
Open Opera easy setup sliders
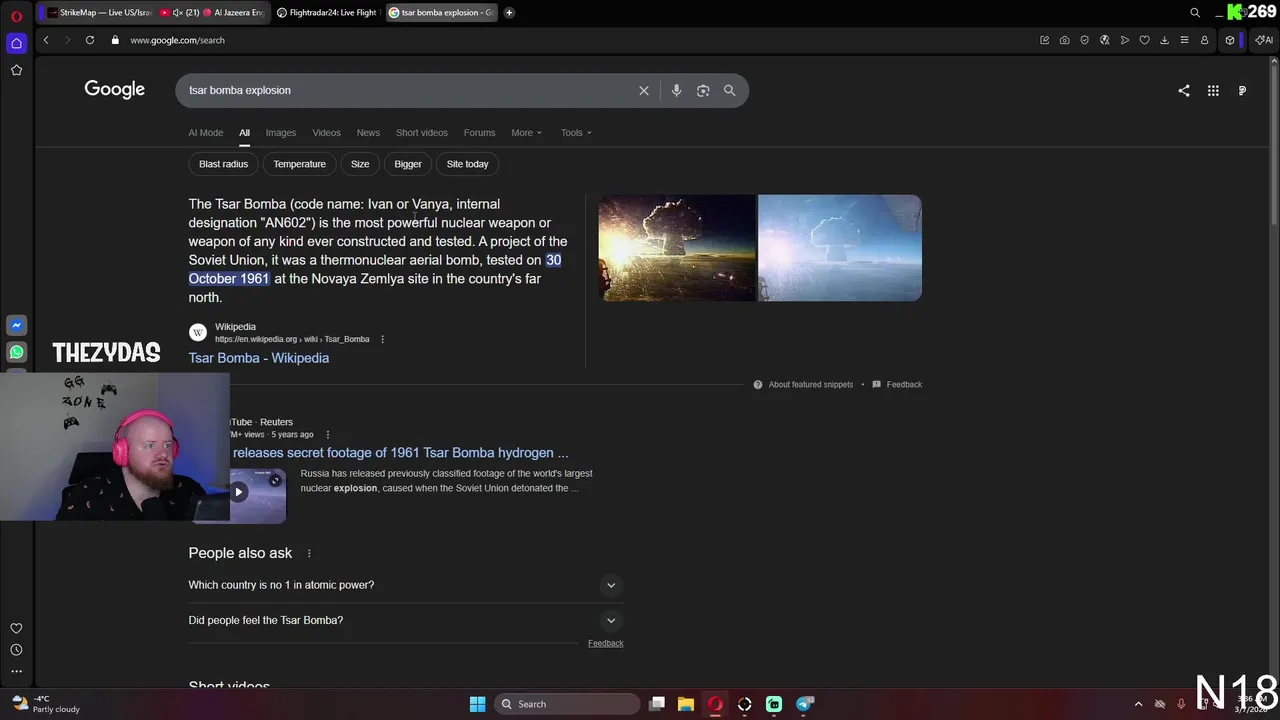(x=1184, y=40)
